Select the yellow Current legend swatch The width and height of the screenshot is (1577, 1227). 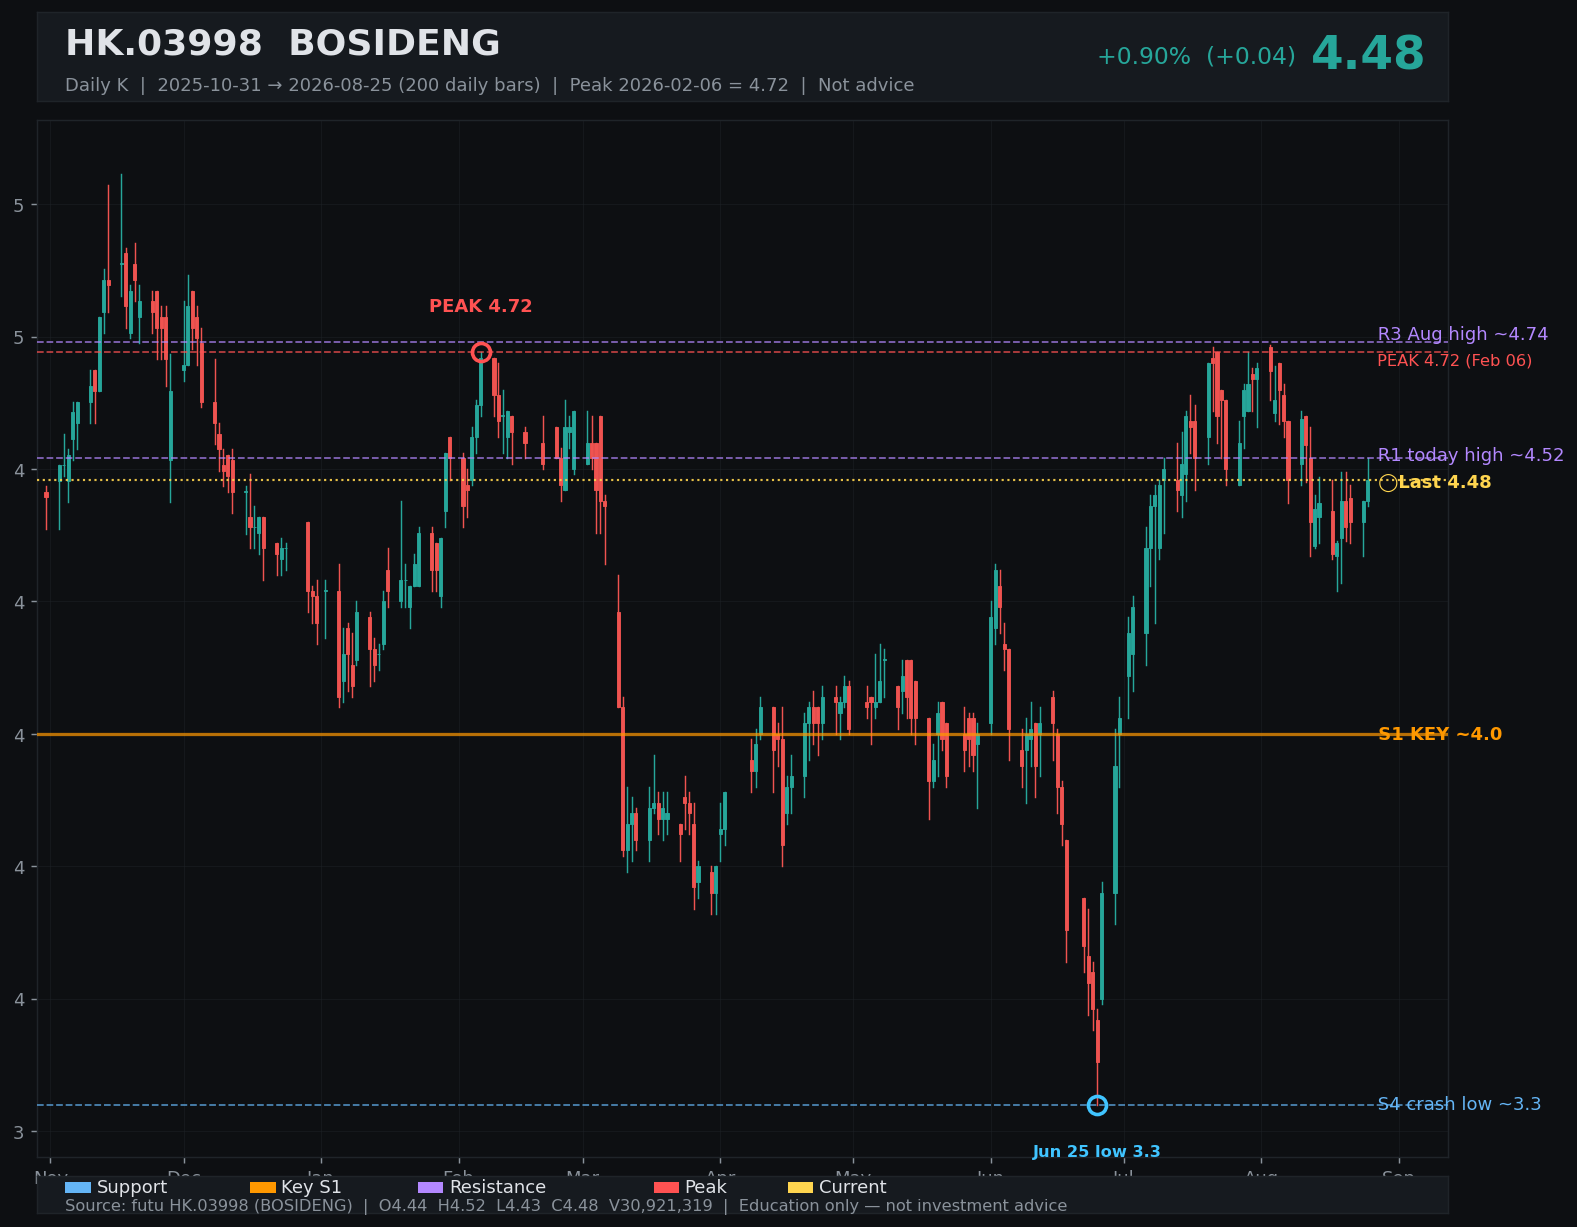point(800,1187)
